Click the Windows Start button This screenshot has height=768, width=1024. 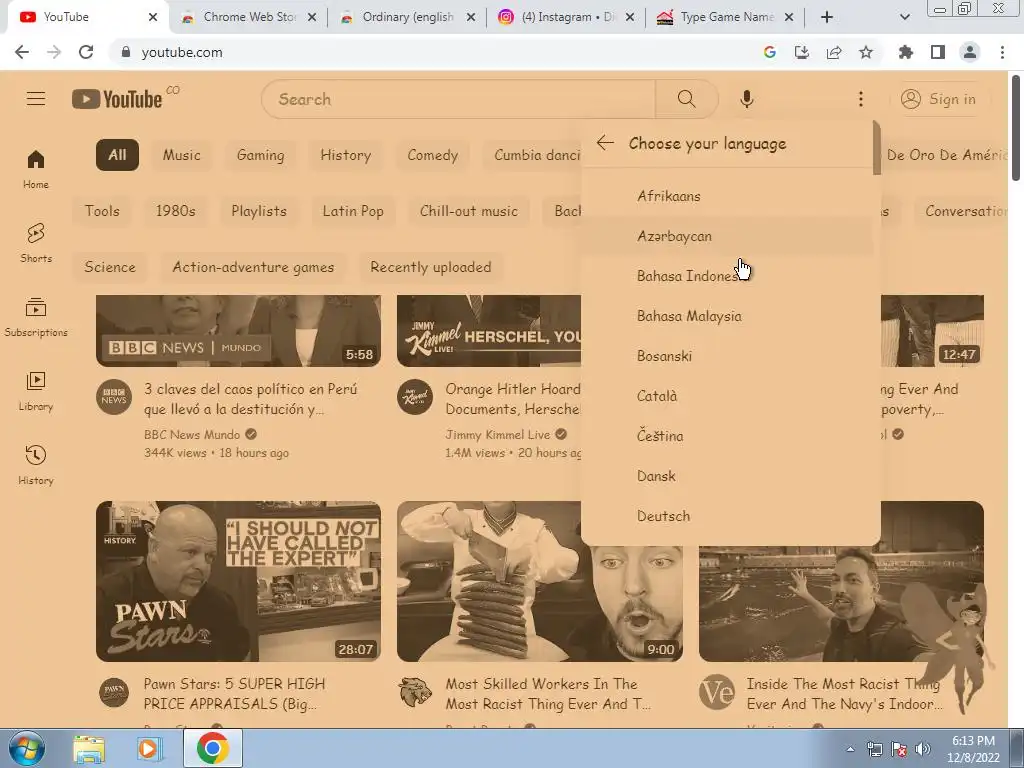click(26, 748)
